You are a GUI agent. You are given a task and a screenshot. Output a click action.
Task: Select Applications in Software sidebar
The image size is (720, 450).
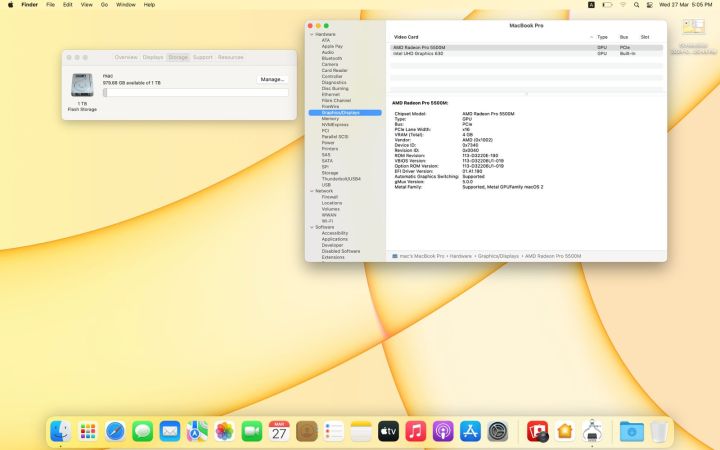(334, 239)
